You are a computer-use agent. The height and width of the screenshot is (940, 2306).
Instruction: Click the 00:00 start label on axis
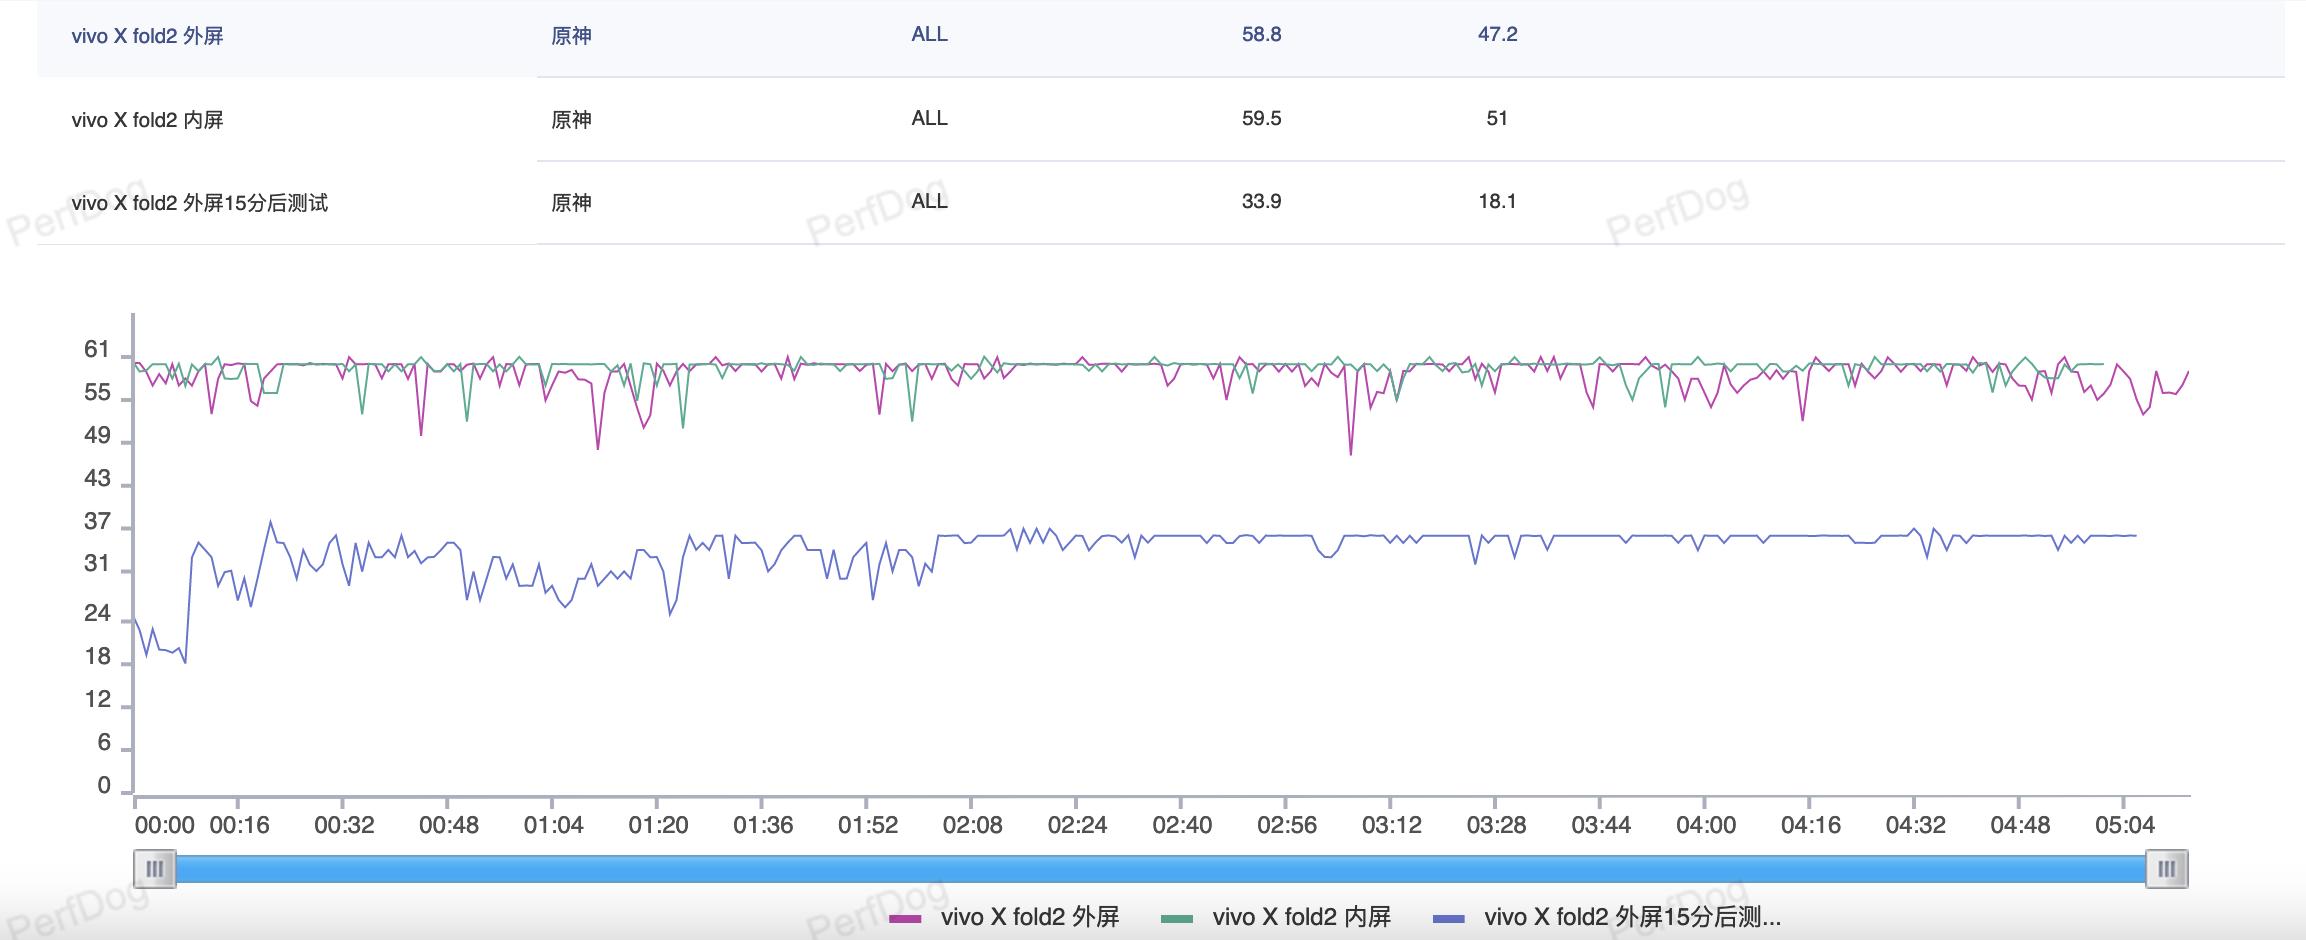[165, 825]
